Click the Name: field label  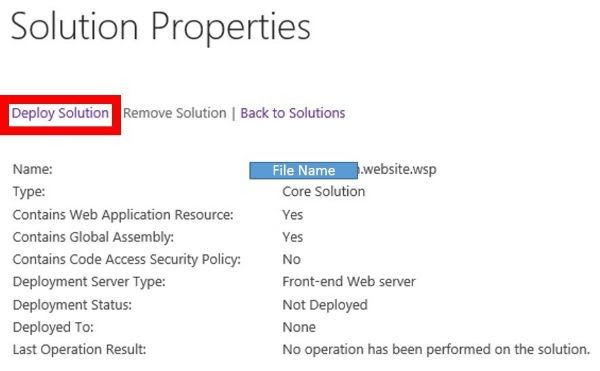pos(33,169)
